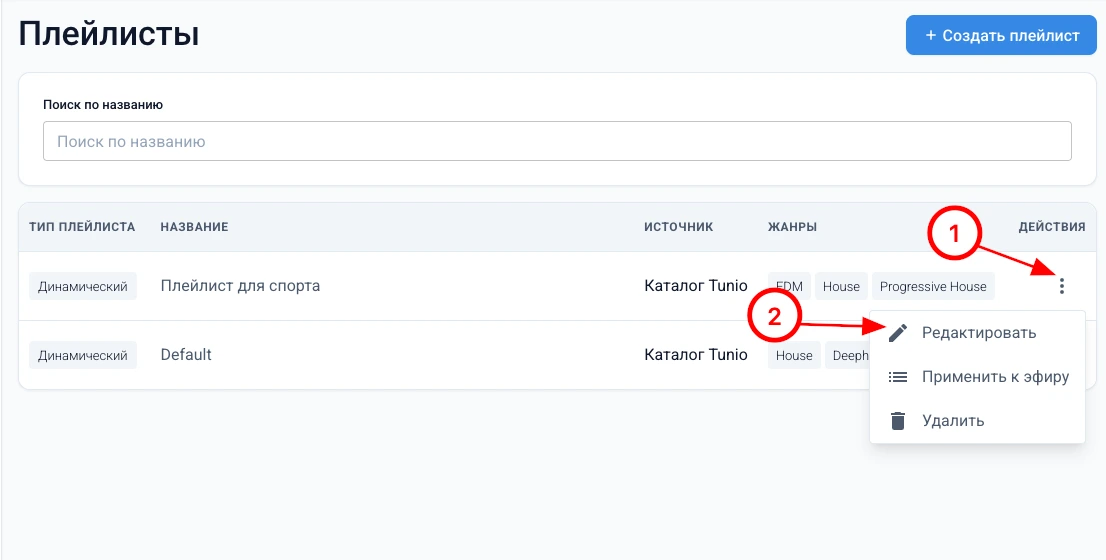Click the Динамический badge in Плейлист для спорта row
Viewport: 1106px width, 560px height.
tap(82, 286)
